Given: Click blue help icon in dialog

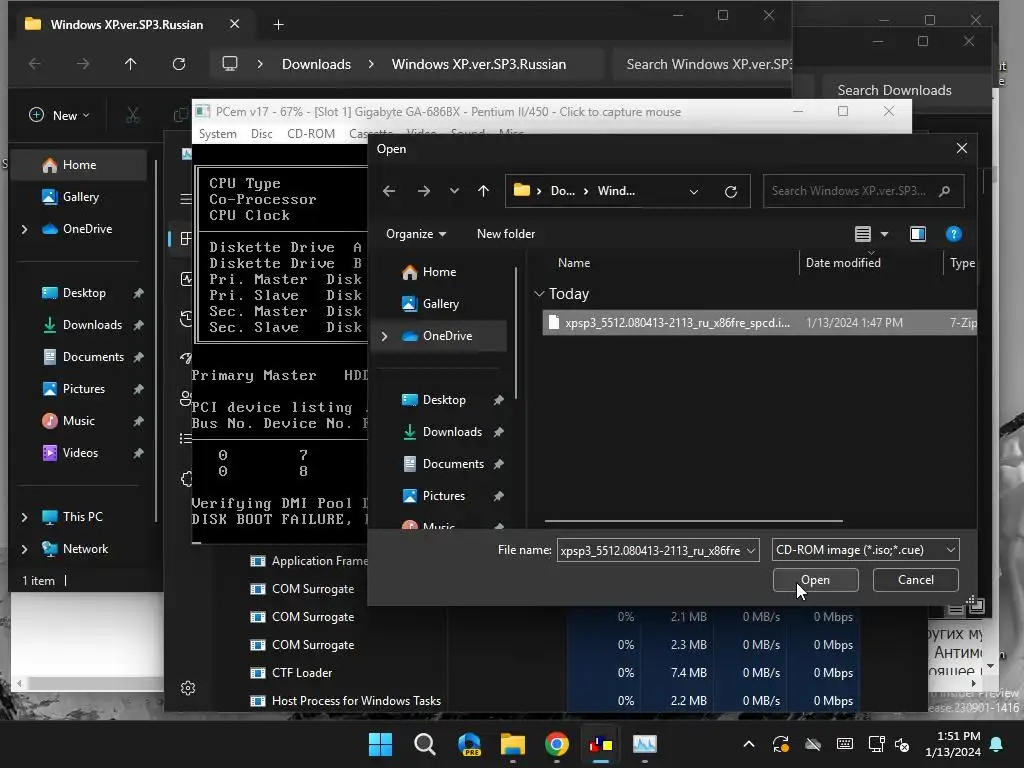Looking at the screenshot, I should tap(953, 234).
